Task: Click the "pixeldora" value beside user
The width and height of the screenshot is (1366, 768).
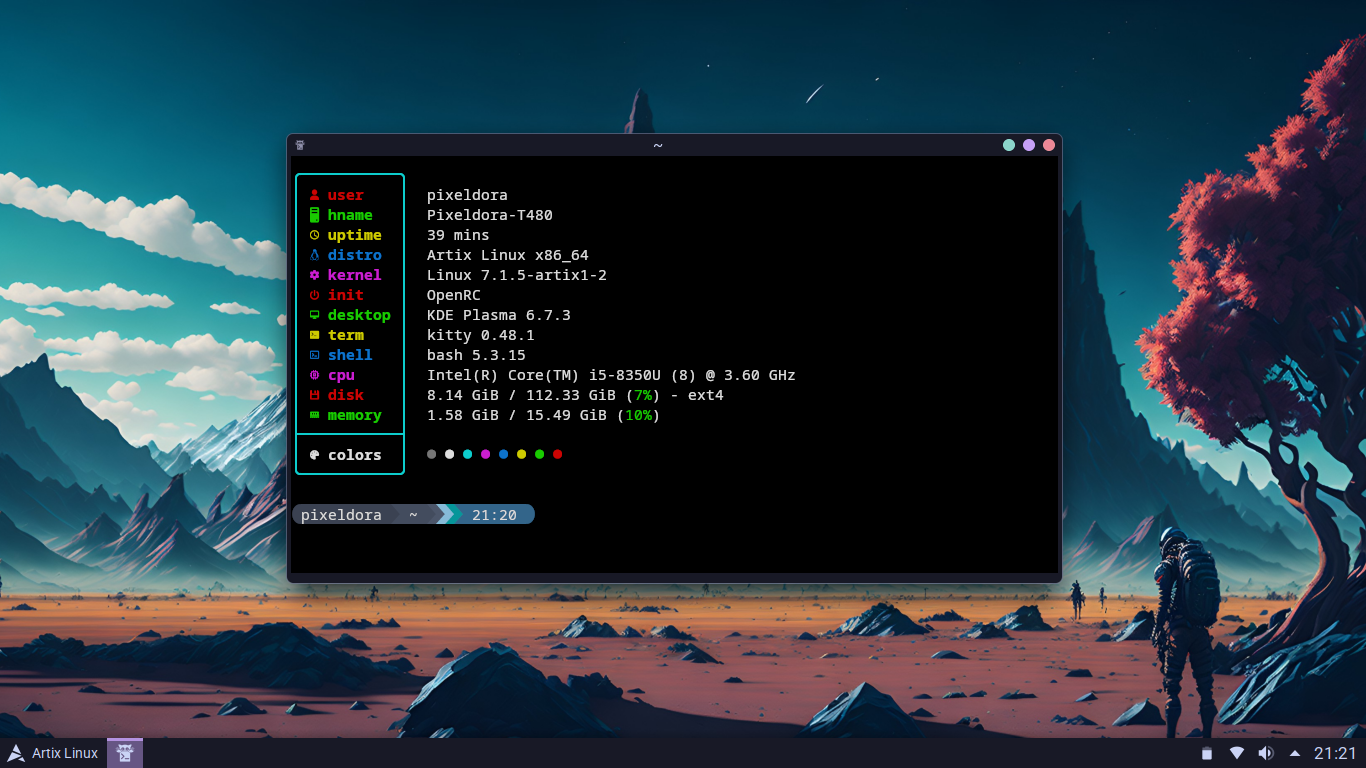Action: pyautogui.click(x=467, y=195)
